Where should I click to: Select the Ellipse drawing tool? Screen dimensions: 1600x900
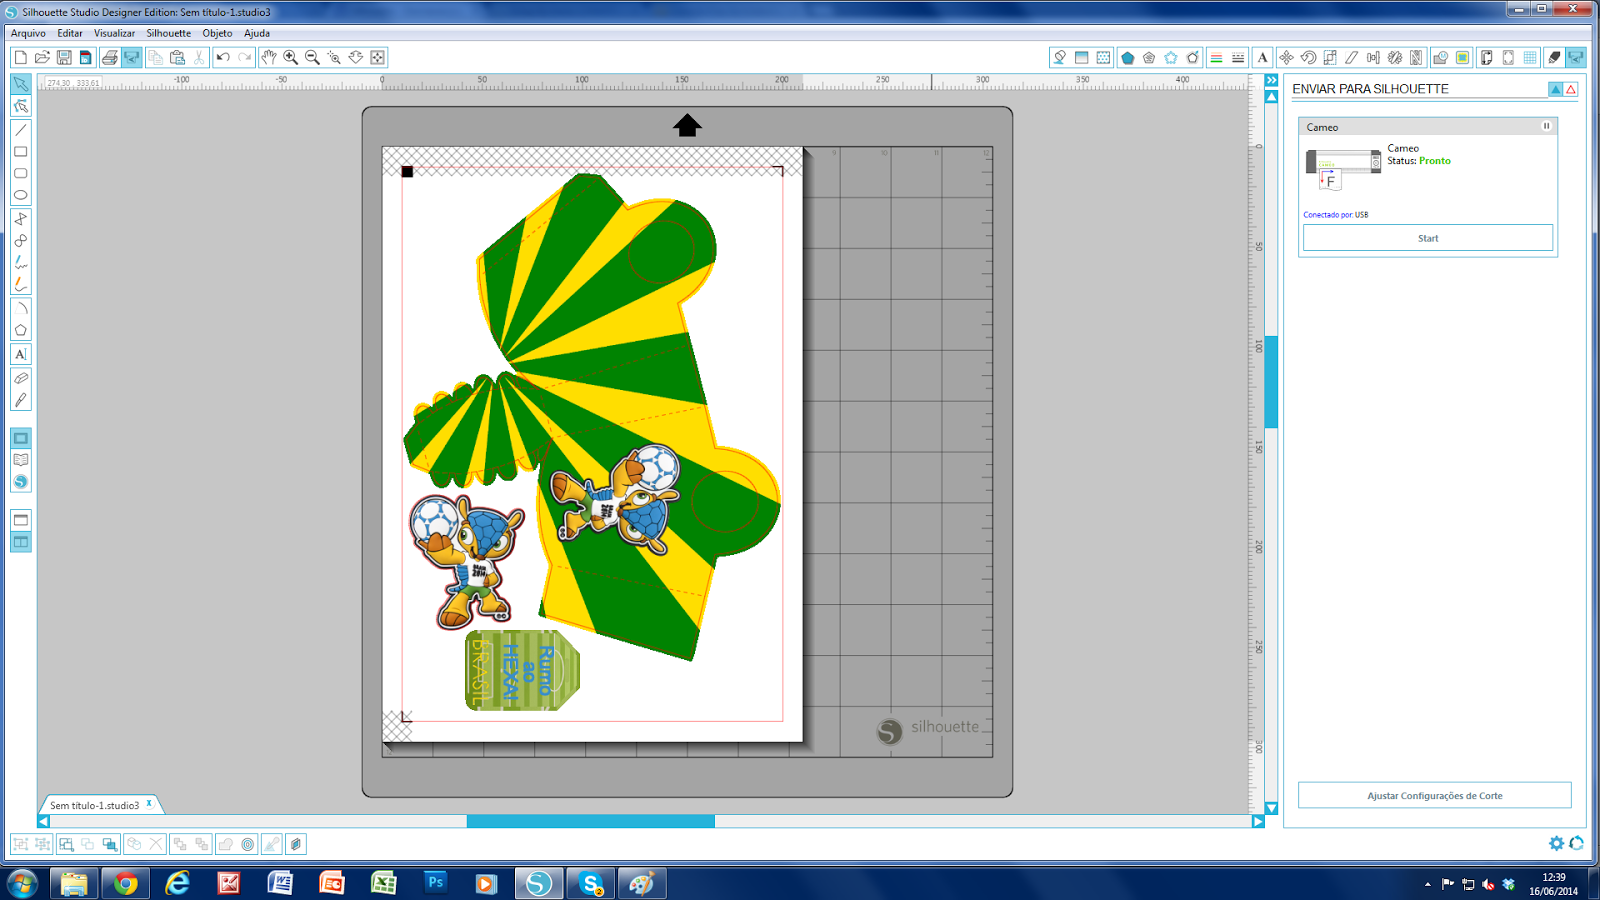coord(20,196)
